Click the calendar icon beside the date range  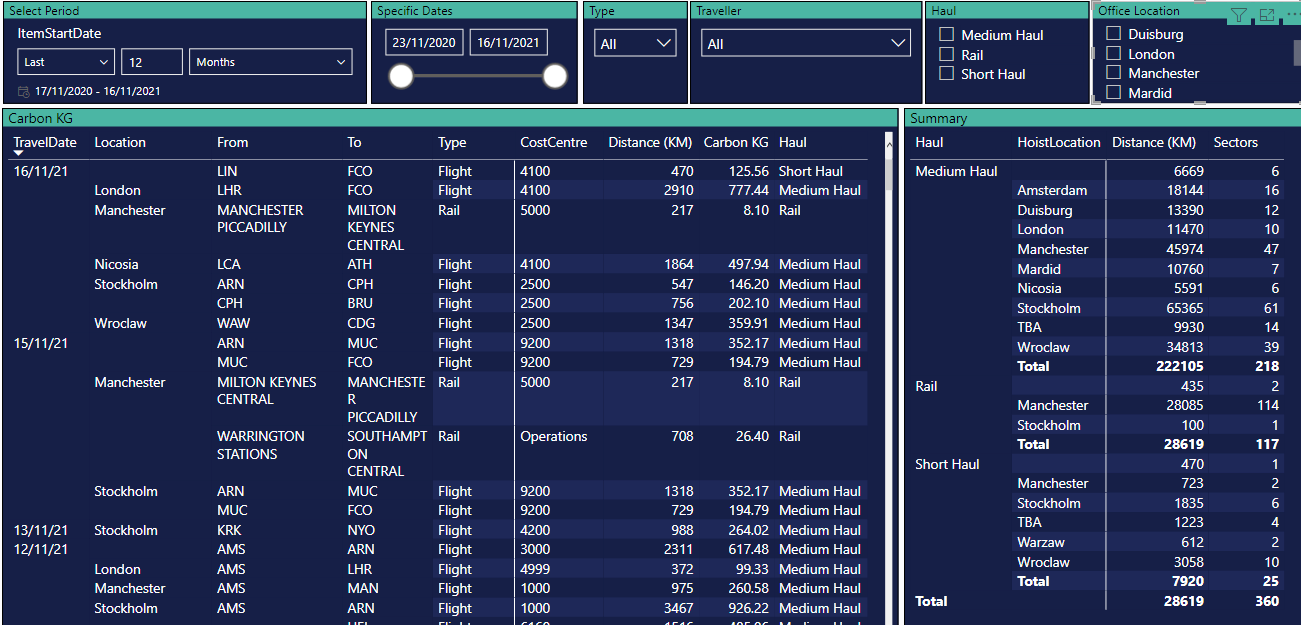(x=24, y=91)
